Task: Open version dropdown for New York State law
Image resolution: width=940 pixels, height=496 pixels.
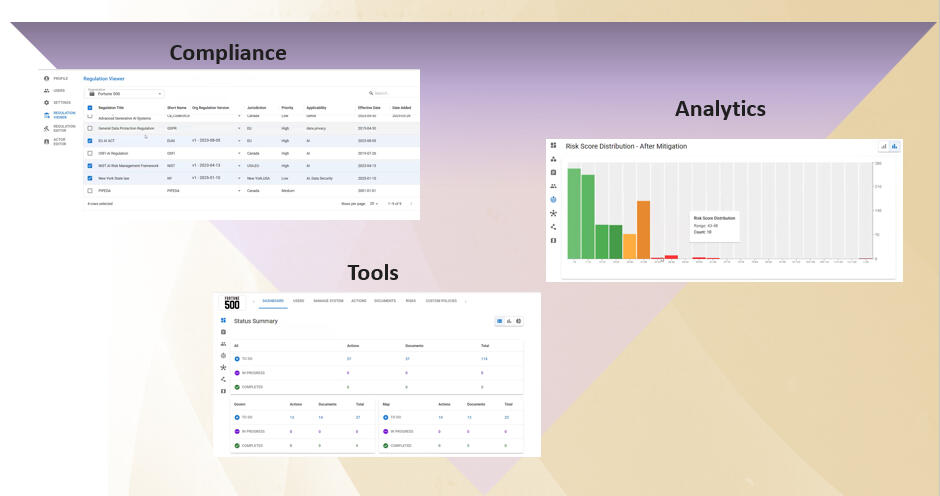Action: (x=239, y=178)
